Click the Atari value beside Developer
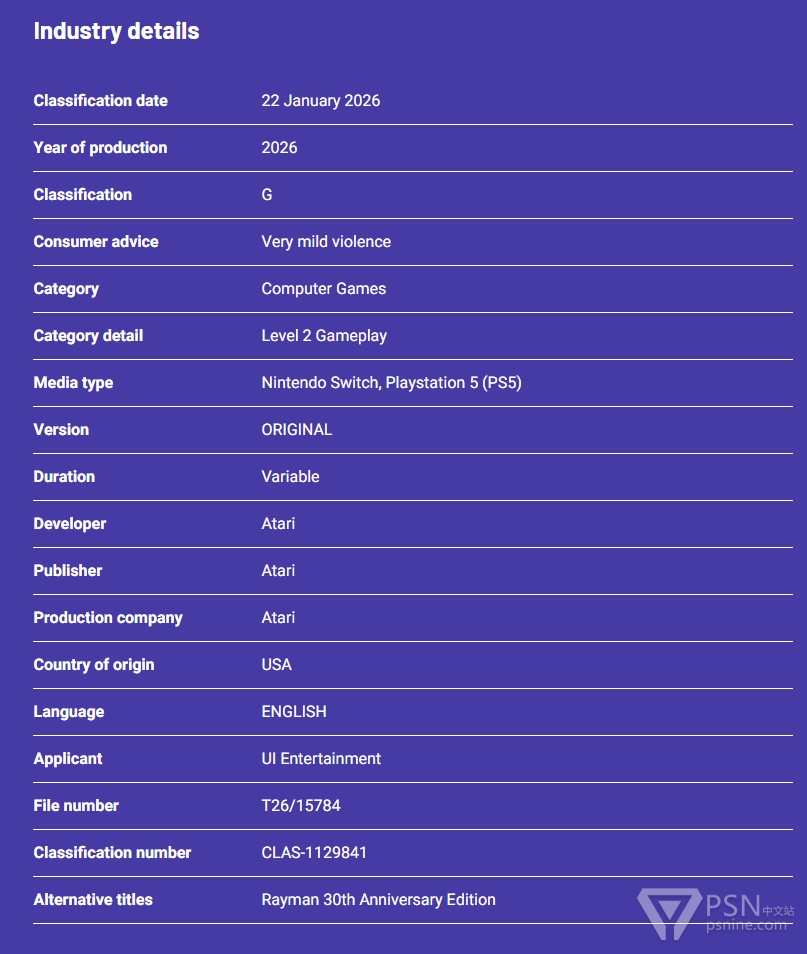This screenshot has width=807, height=954. tap(278, 524)
